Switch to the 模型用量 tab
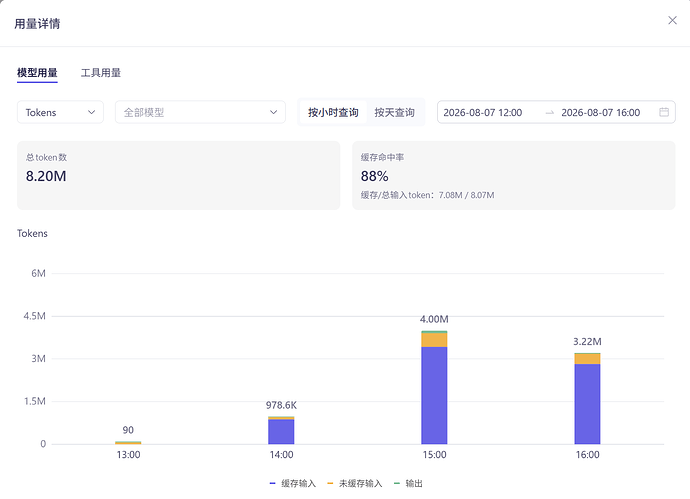 [x=37, y=73]
